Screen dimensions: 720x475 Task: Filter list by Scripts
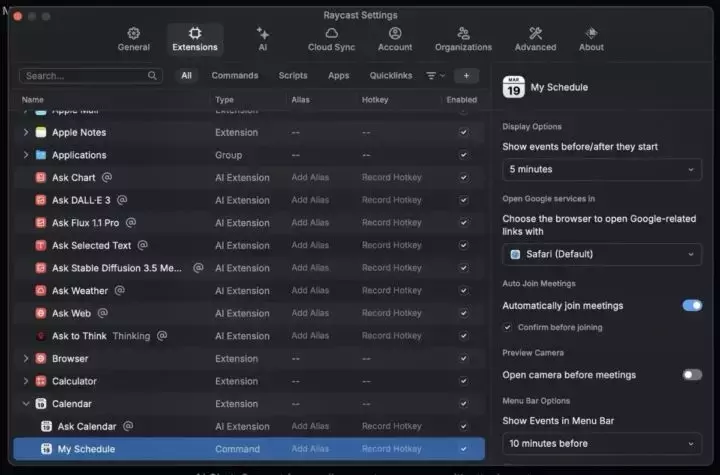[293, 75]
